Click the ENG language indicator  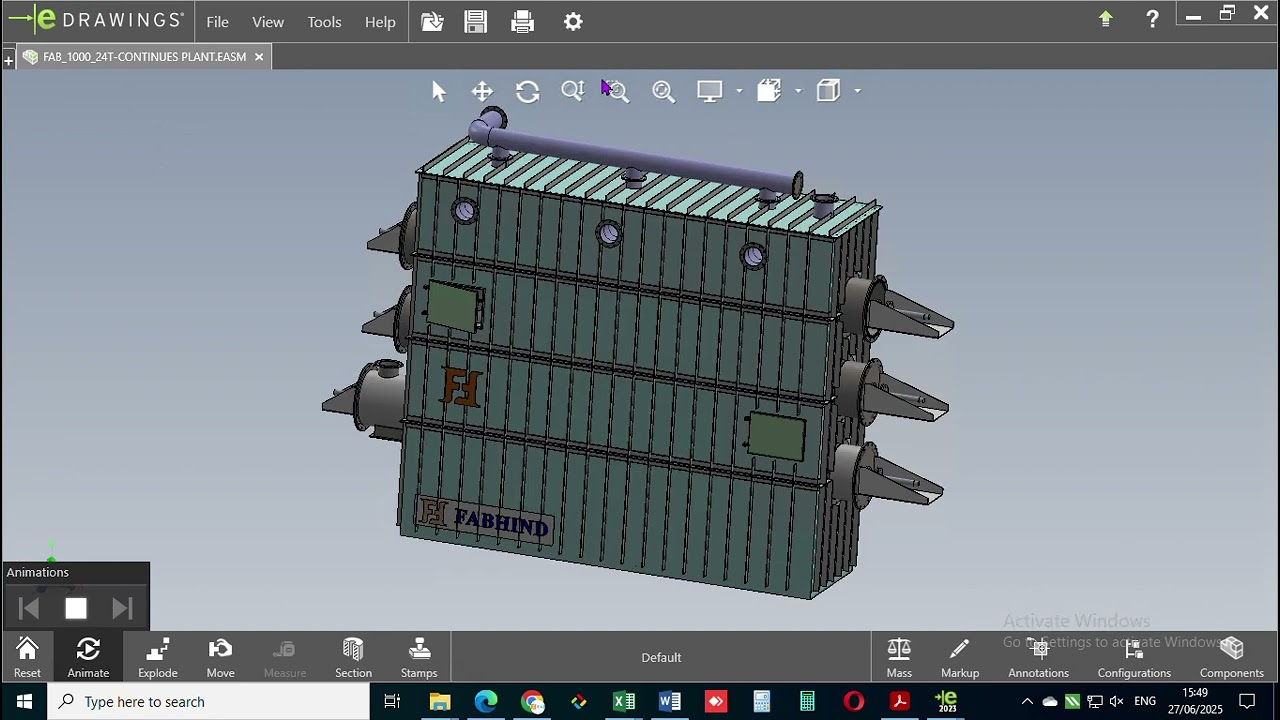tap(1145, 702)
